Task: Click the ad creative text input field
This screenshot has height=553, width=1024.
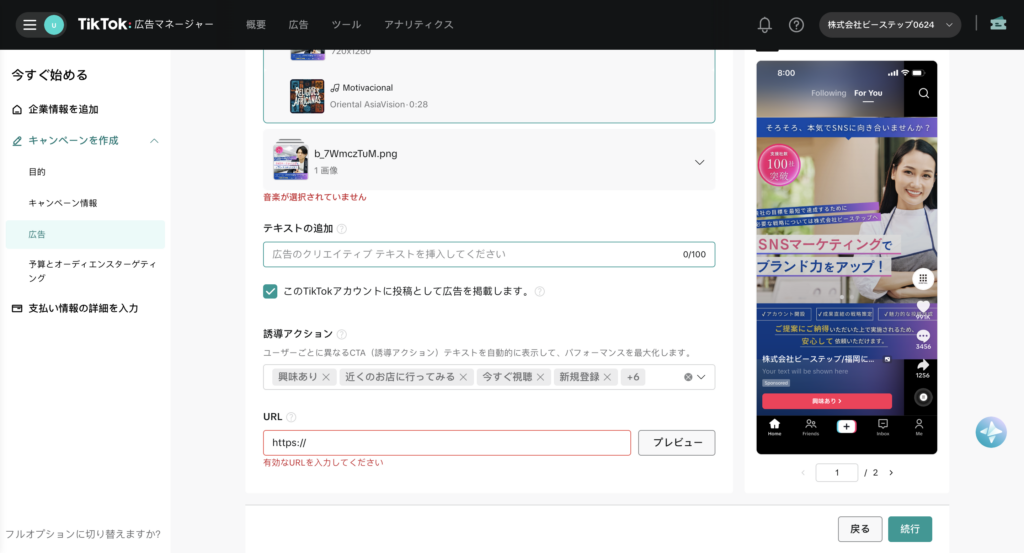Action: 489,255
